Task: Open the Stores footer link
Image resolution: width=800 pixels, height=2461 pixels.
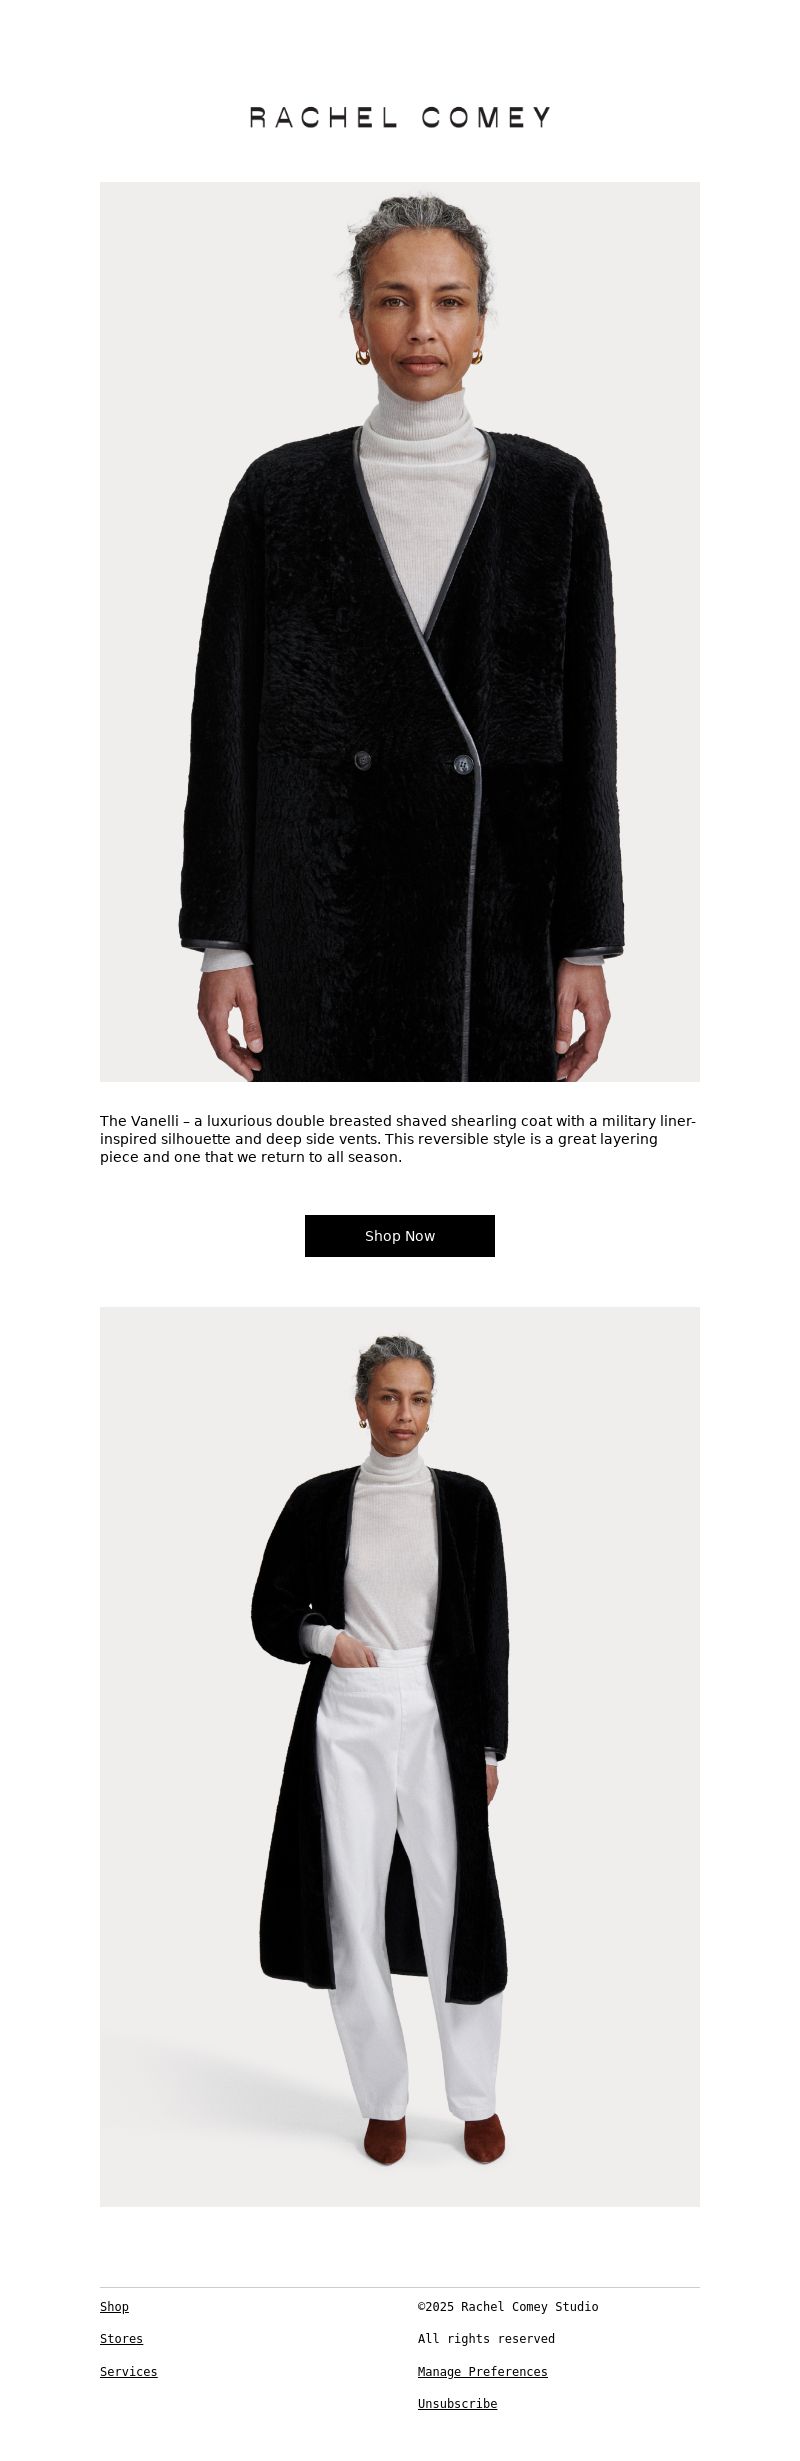Action: tap(121, 2338)
